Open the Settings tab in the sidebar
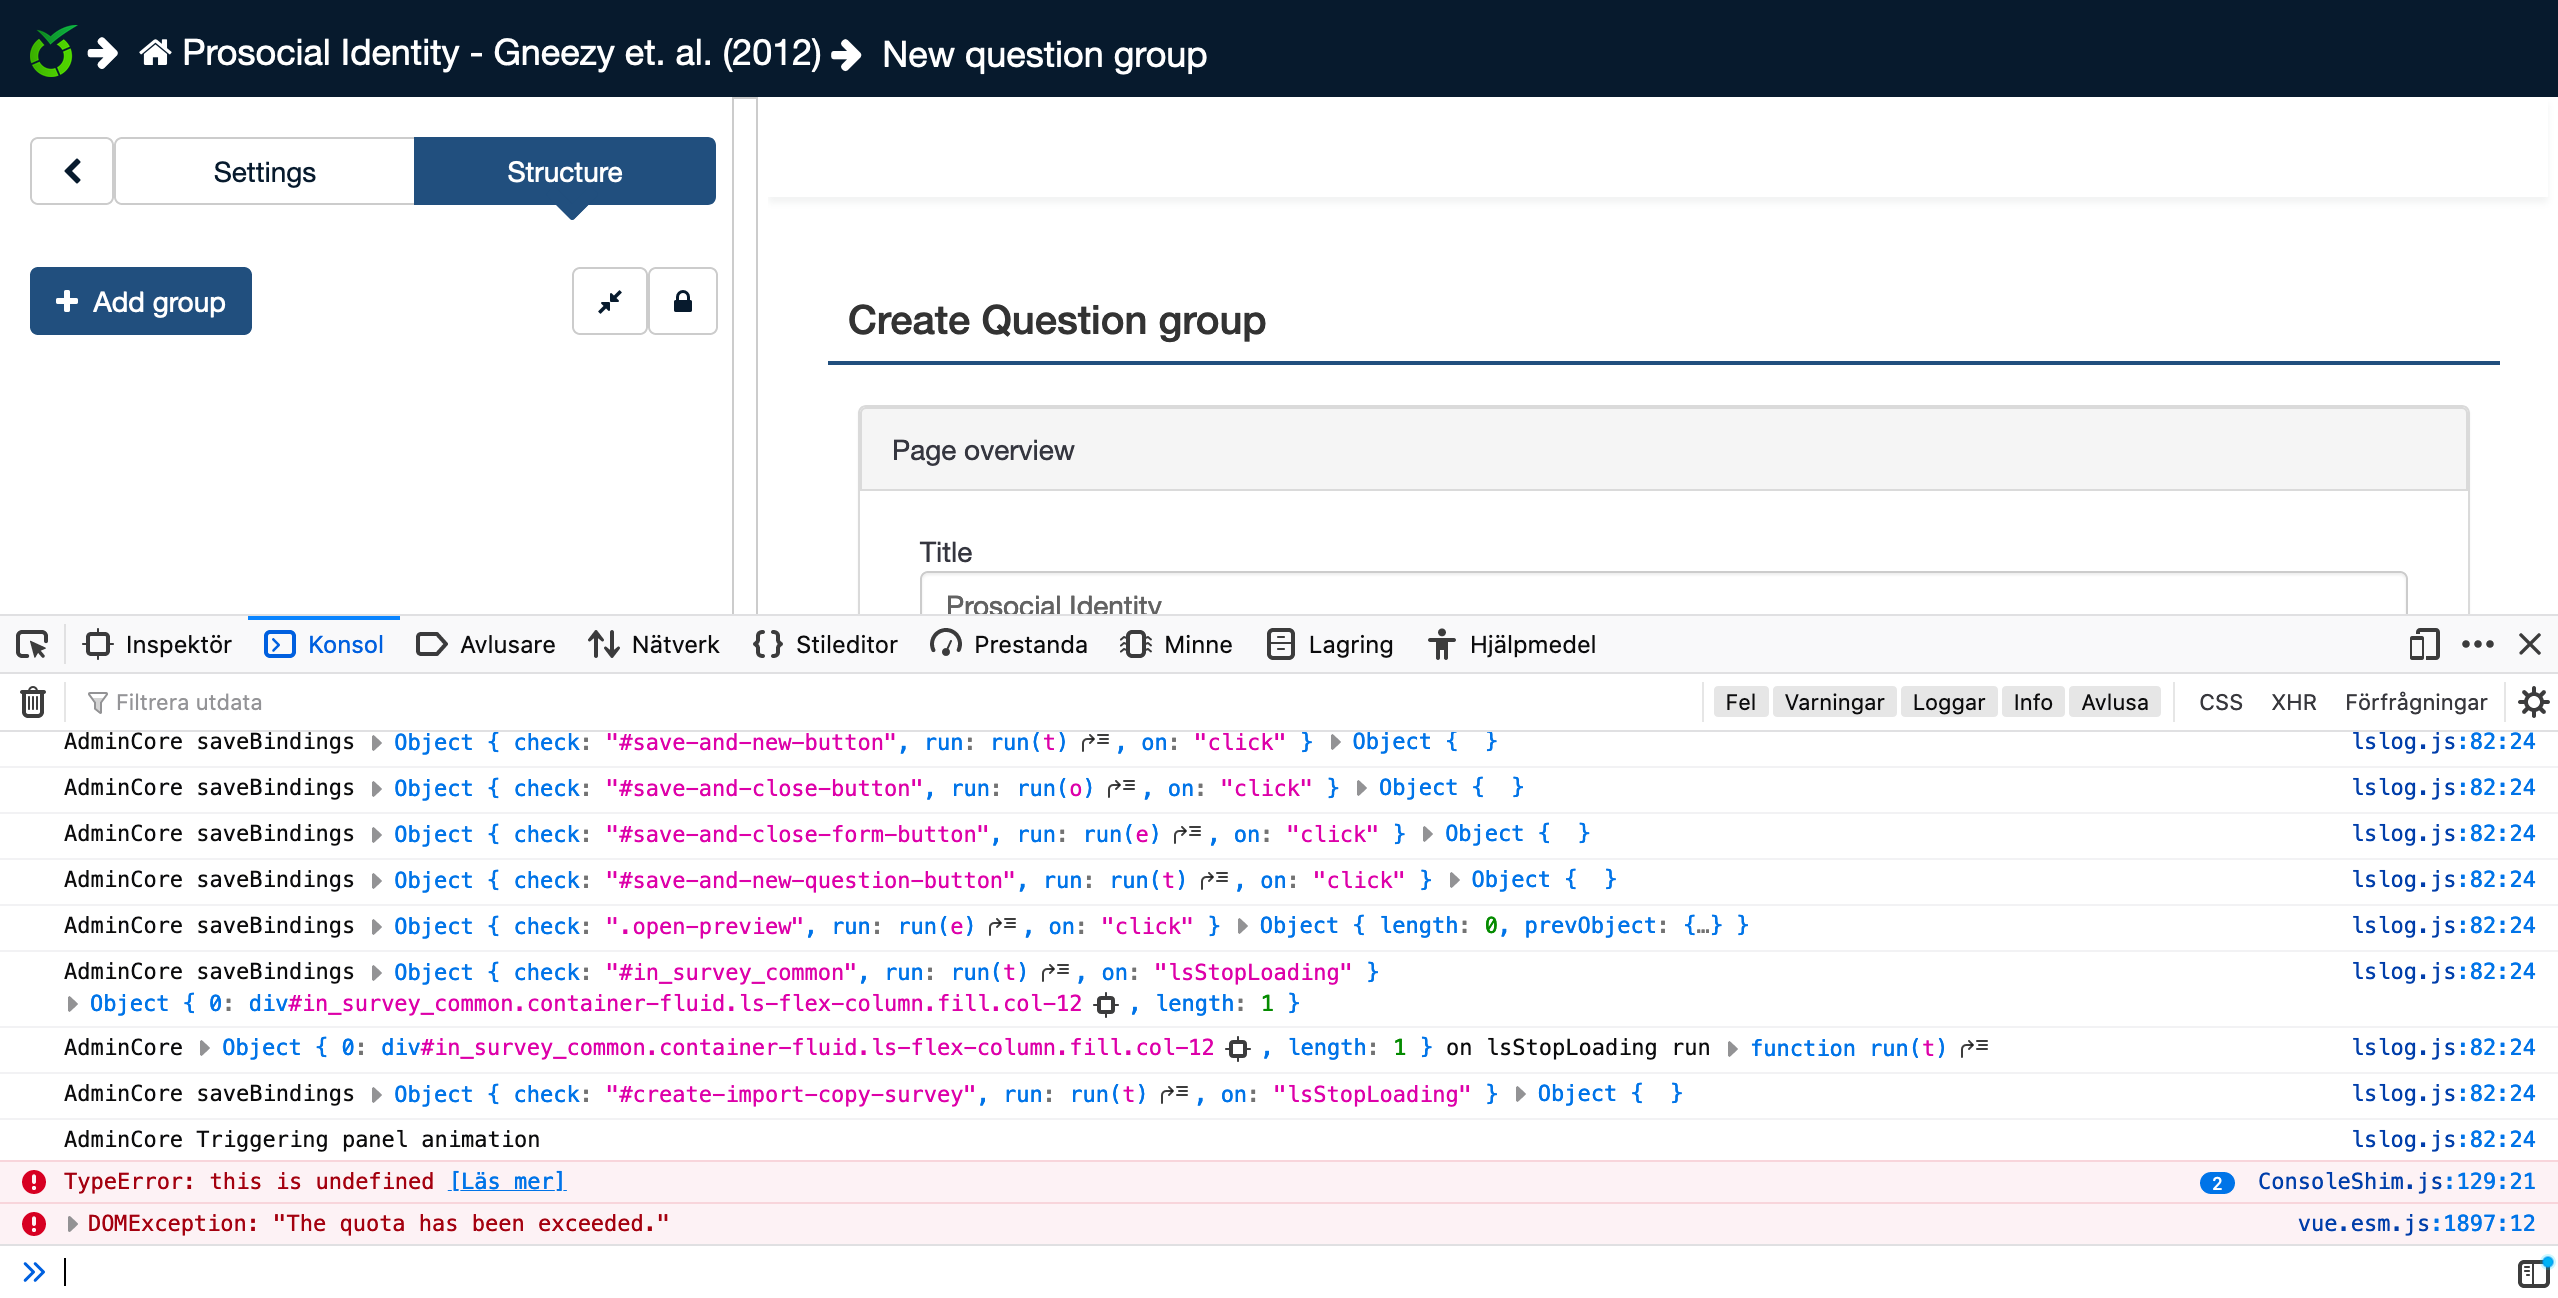Image resolution: width=2558 pixels, height=1298 pixels. [x=264, y=171]
